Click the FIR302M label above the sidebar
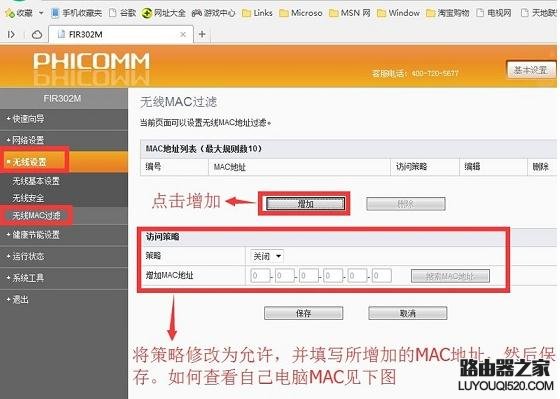The image size is (560, 399). pyautogui.click(x=62, y=98)
